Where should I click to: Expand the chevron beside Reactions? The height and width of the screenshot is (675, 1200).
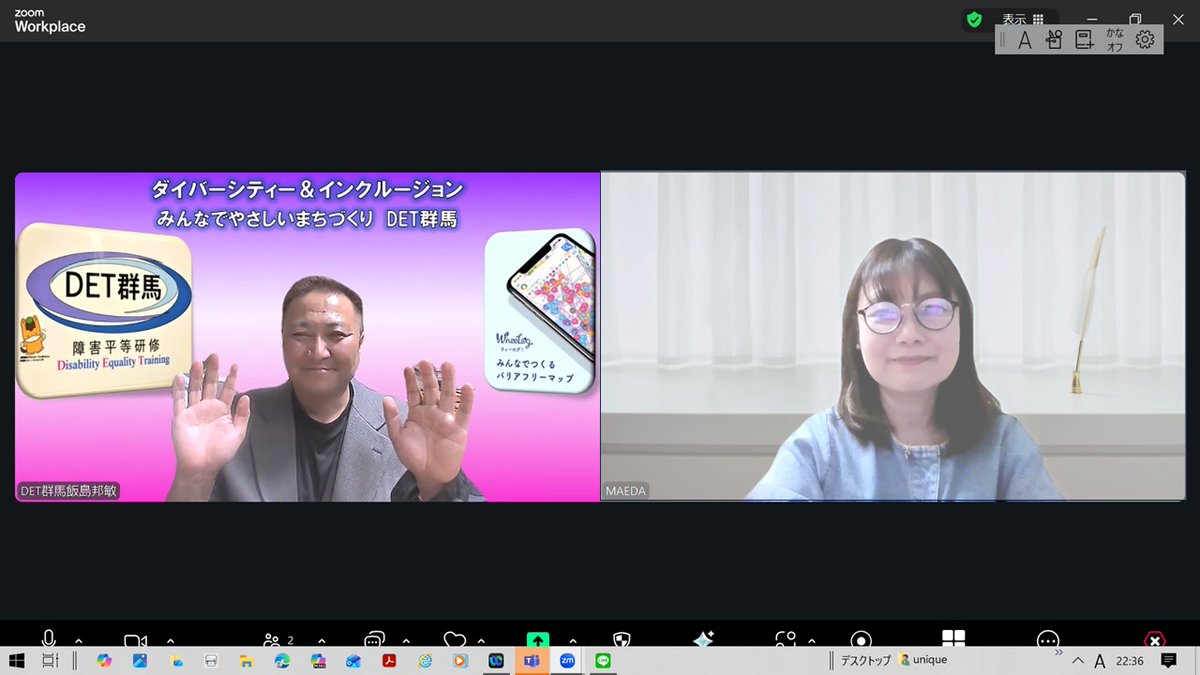click(481, 640)
